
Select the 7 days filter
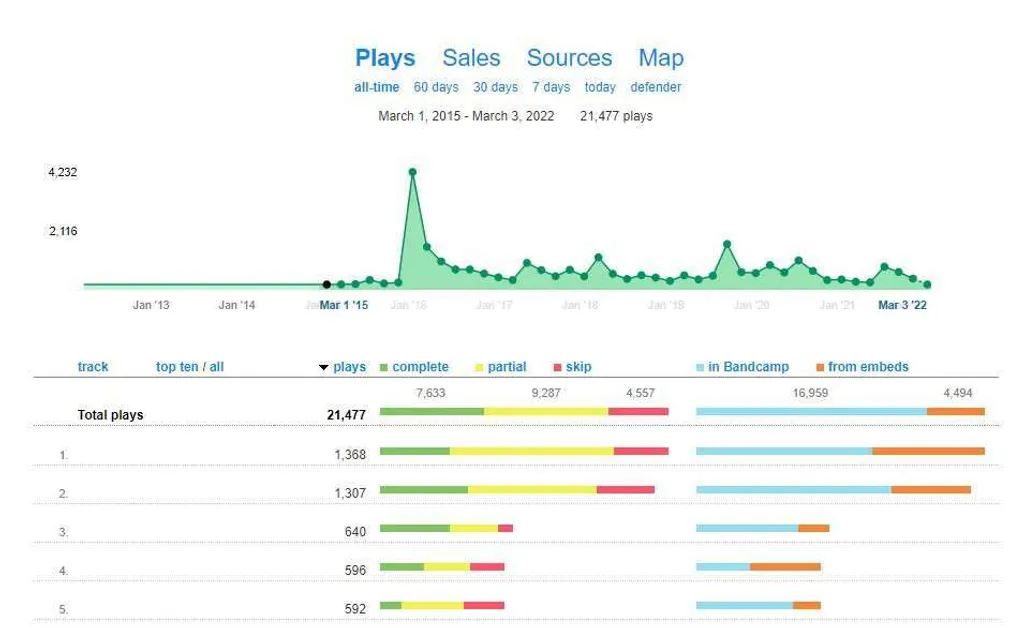551,87
